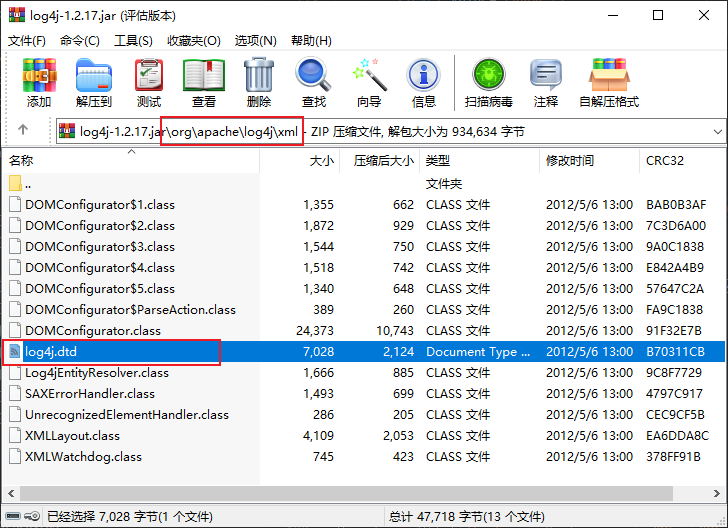This screenshot has height=528, width=728.
Task: Click file icon of XMLLayout.class
Action: click(15, 436)
